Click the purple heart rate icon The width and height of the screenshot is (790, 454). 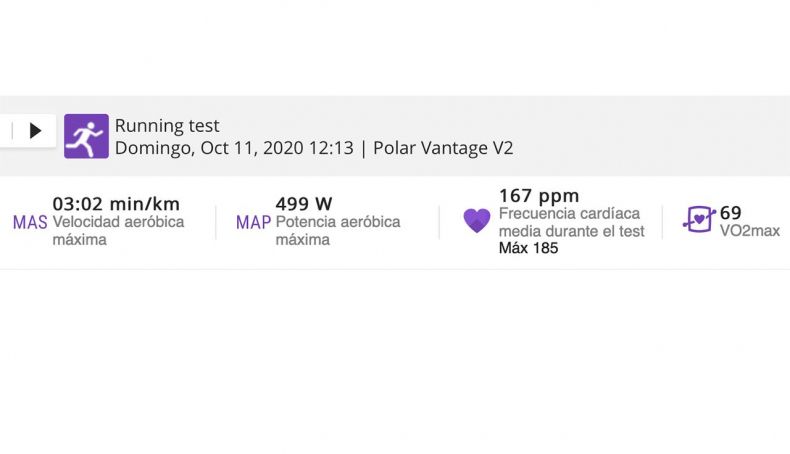477,221
